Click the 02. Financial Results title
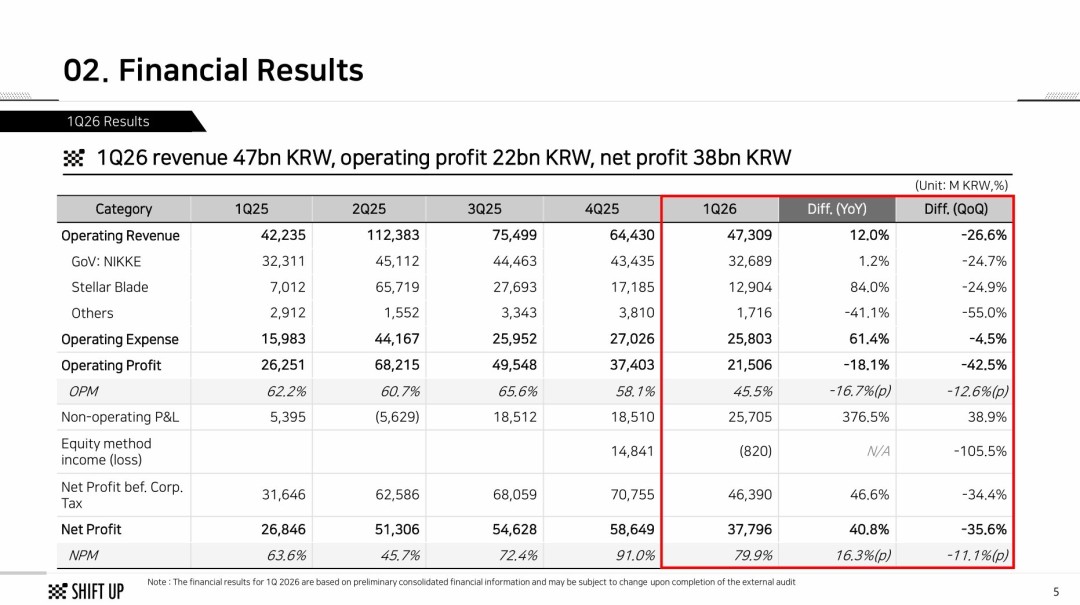Image resolution: width=1080 pixels, height=605 pixels. point(214,70)
